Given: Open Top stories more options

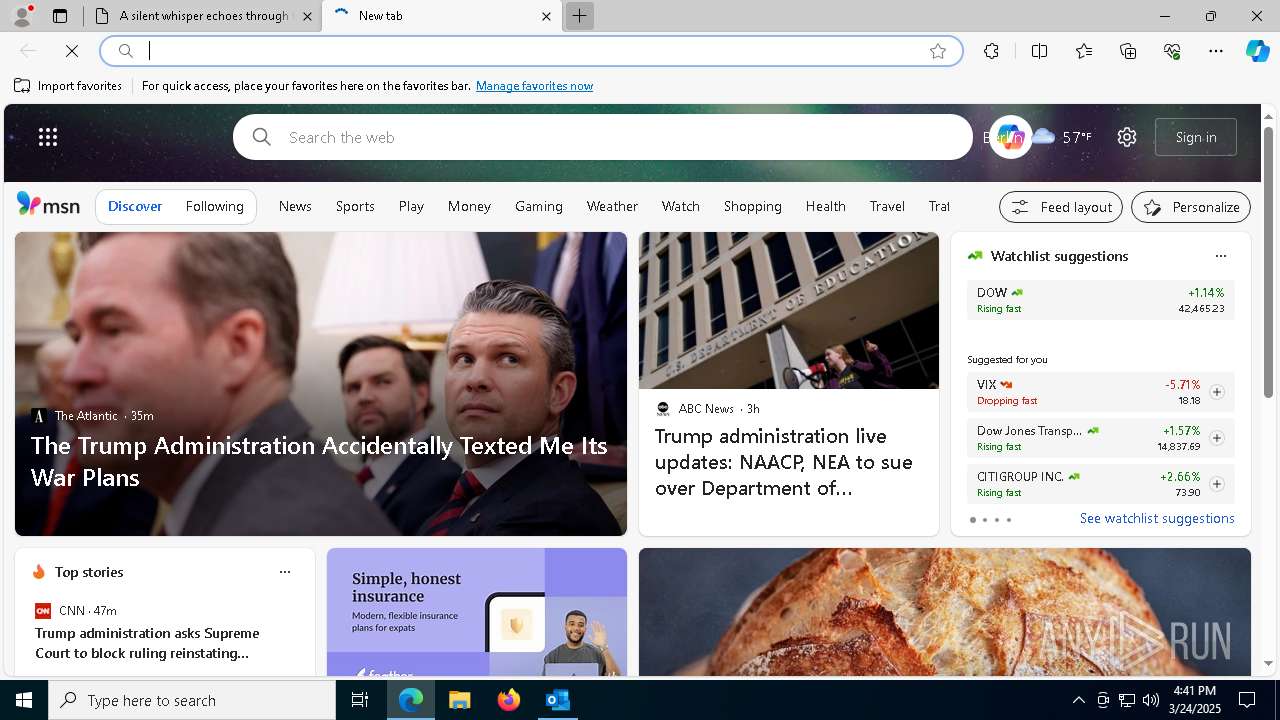Looking at the screenshot, I should tap(284, 572).
